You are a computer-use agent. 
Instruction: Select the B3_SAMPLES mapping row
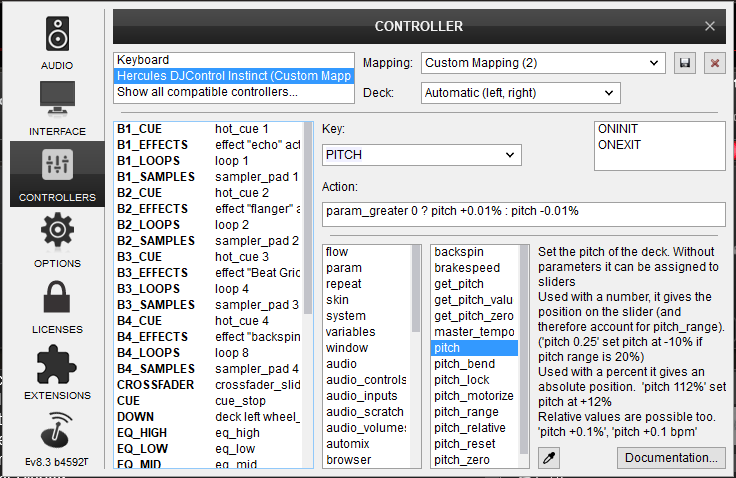pyautogui.click(x=209, y=305)
